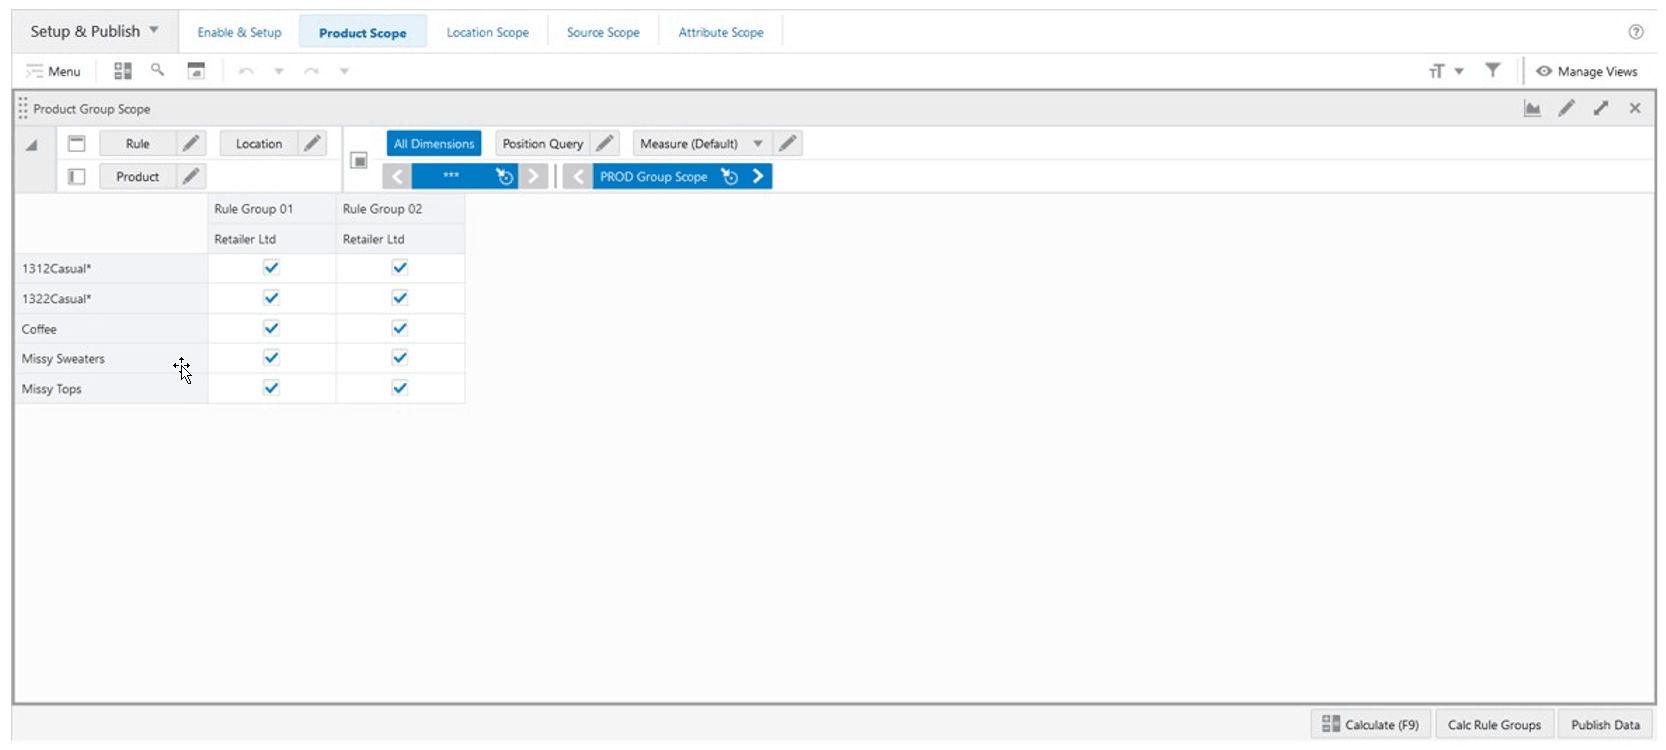Image resolution: width=1666 pixels, height=750 pixels.
Task: Edit Position Query pencil
Action: [x=605, y=144]
